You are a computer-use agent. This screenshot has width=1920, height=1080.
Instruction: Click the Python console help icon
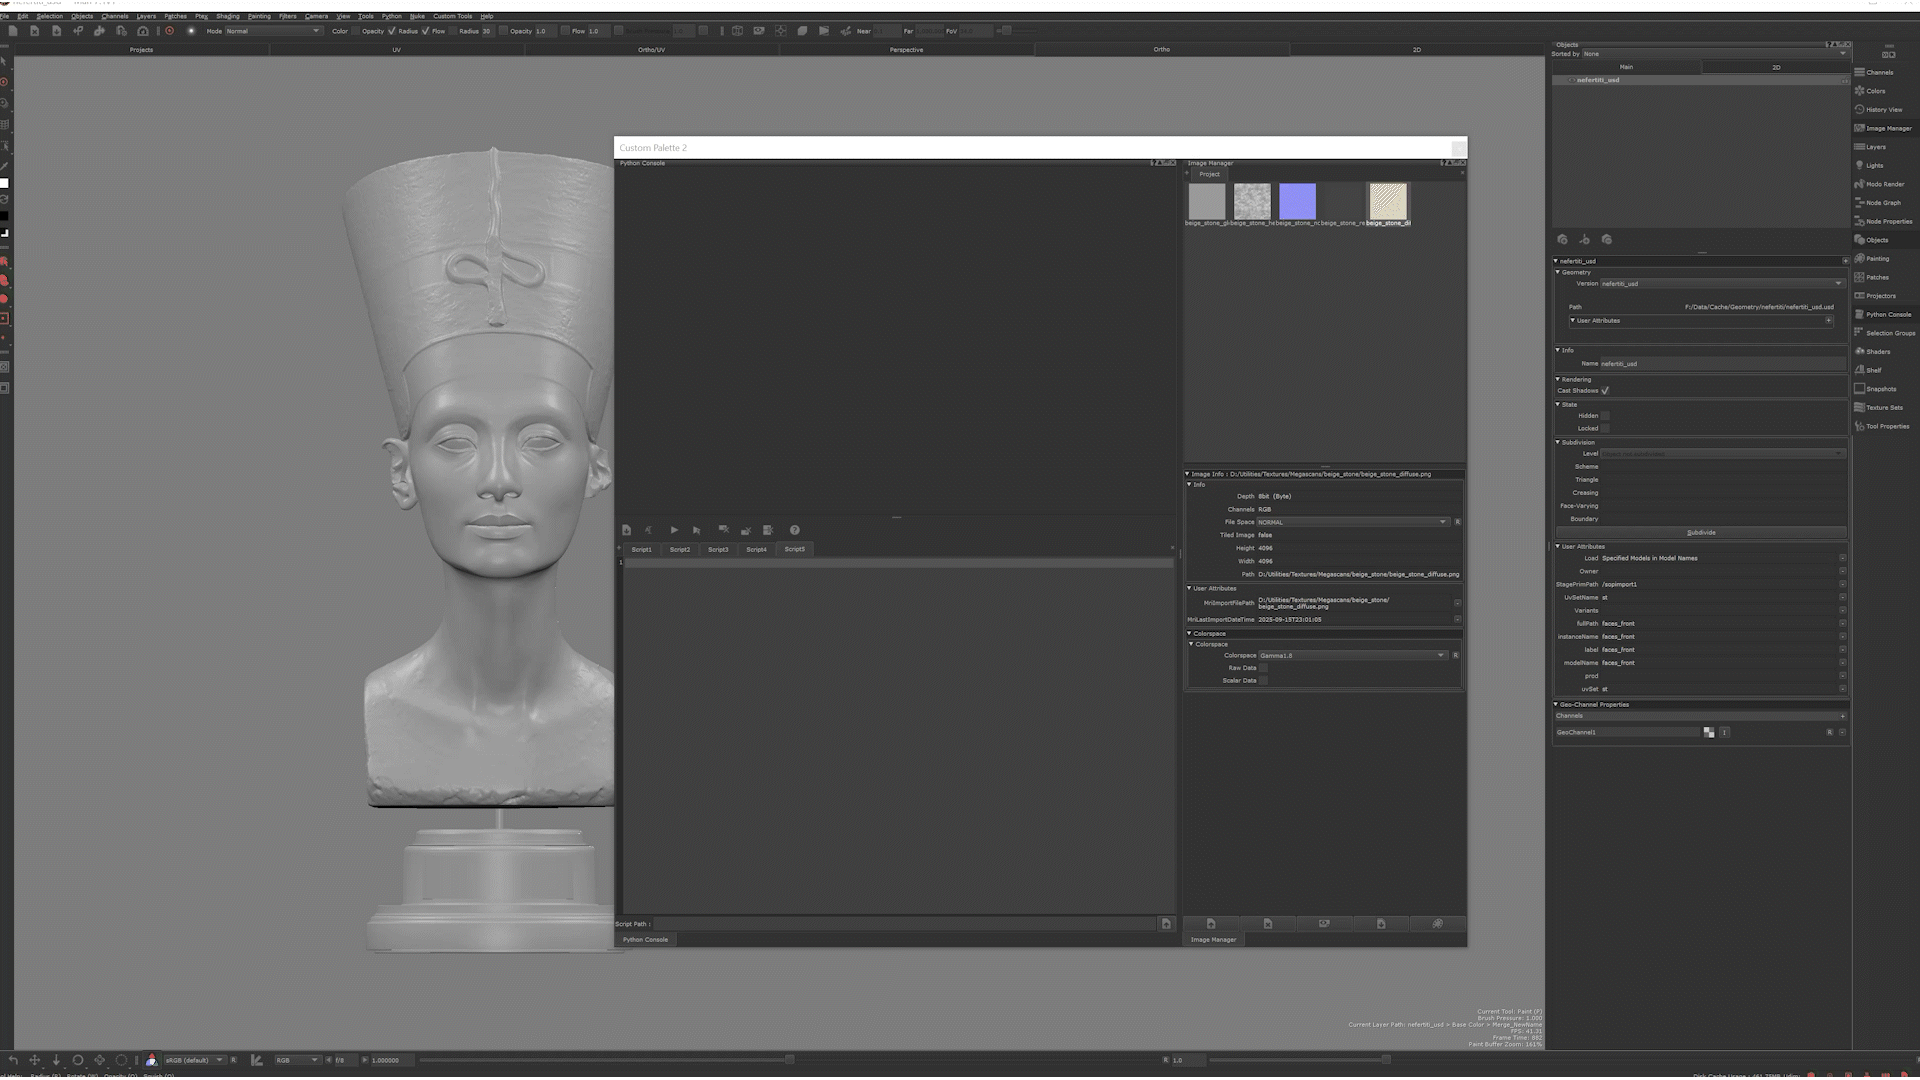coord(795,530)
